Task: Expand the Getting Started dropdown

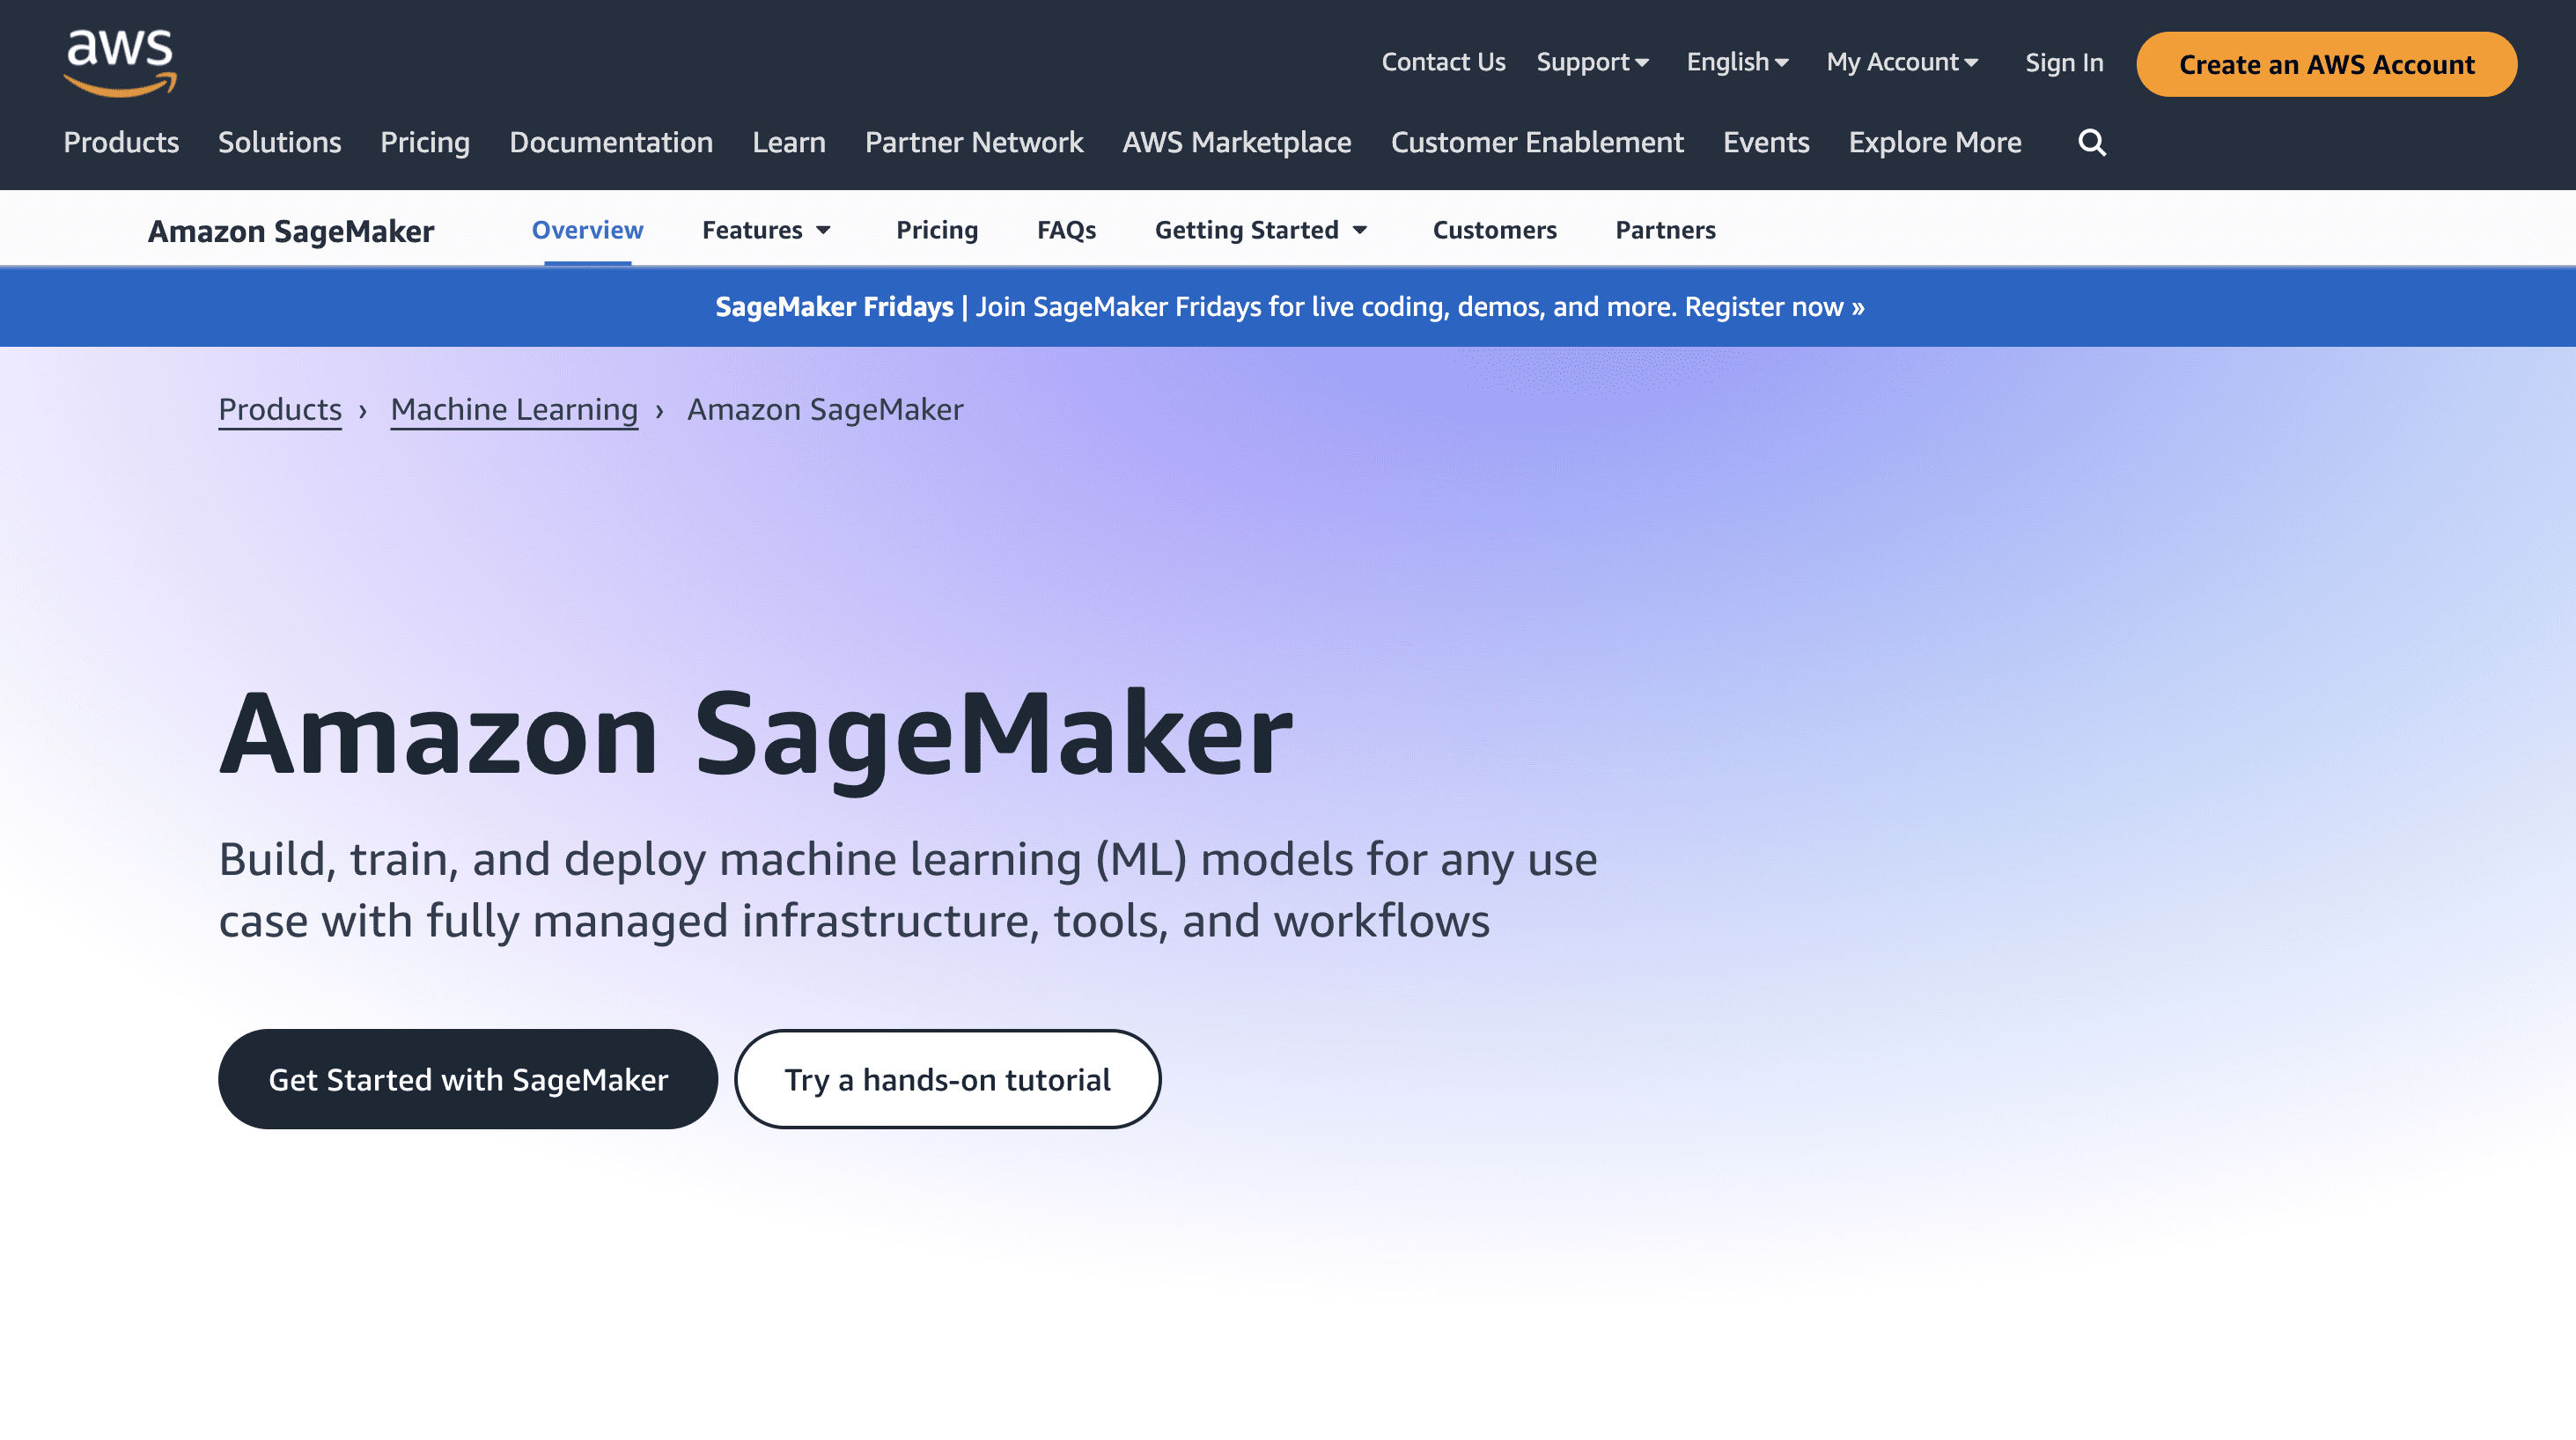Action: pos(1260,231)
